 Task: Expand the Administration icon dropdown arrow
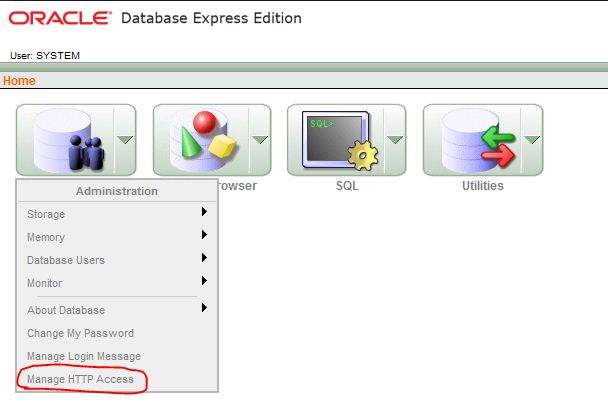(x=125, y=140)
